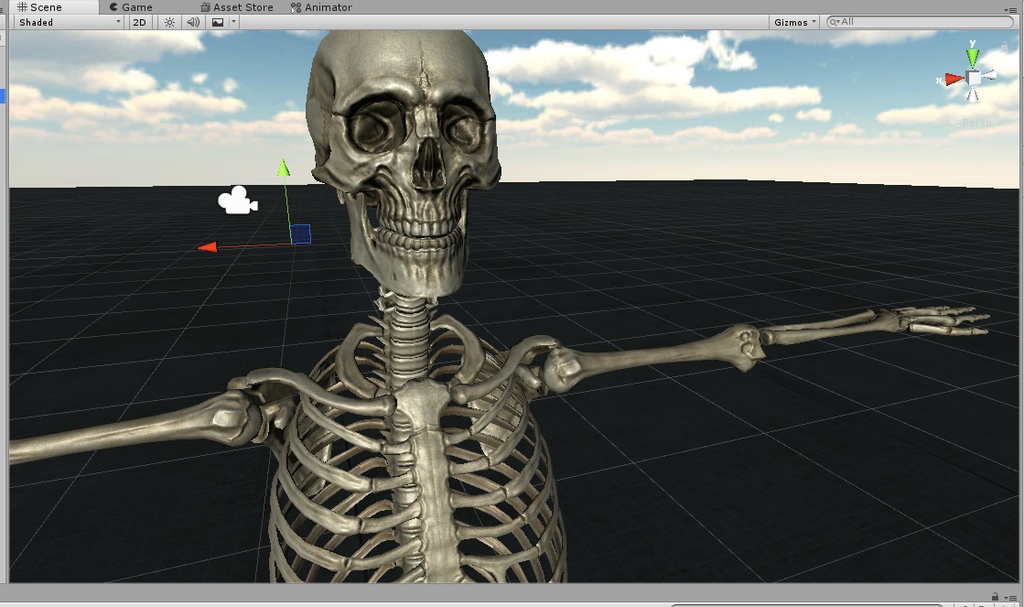Click the red X axis cone on orientation gizmo

click(x=954, y=79)
